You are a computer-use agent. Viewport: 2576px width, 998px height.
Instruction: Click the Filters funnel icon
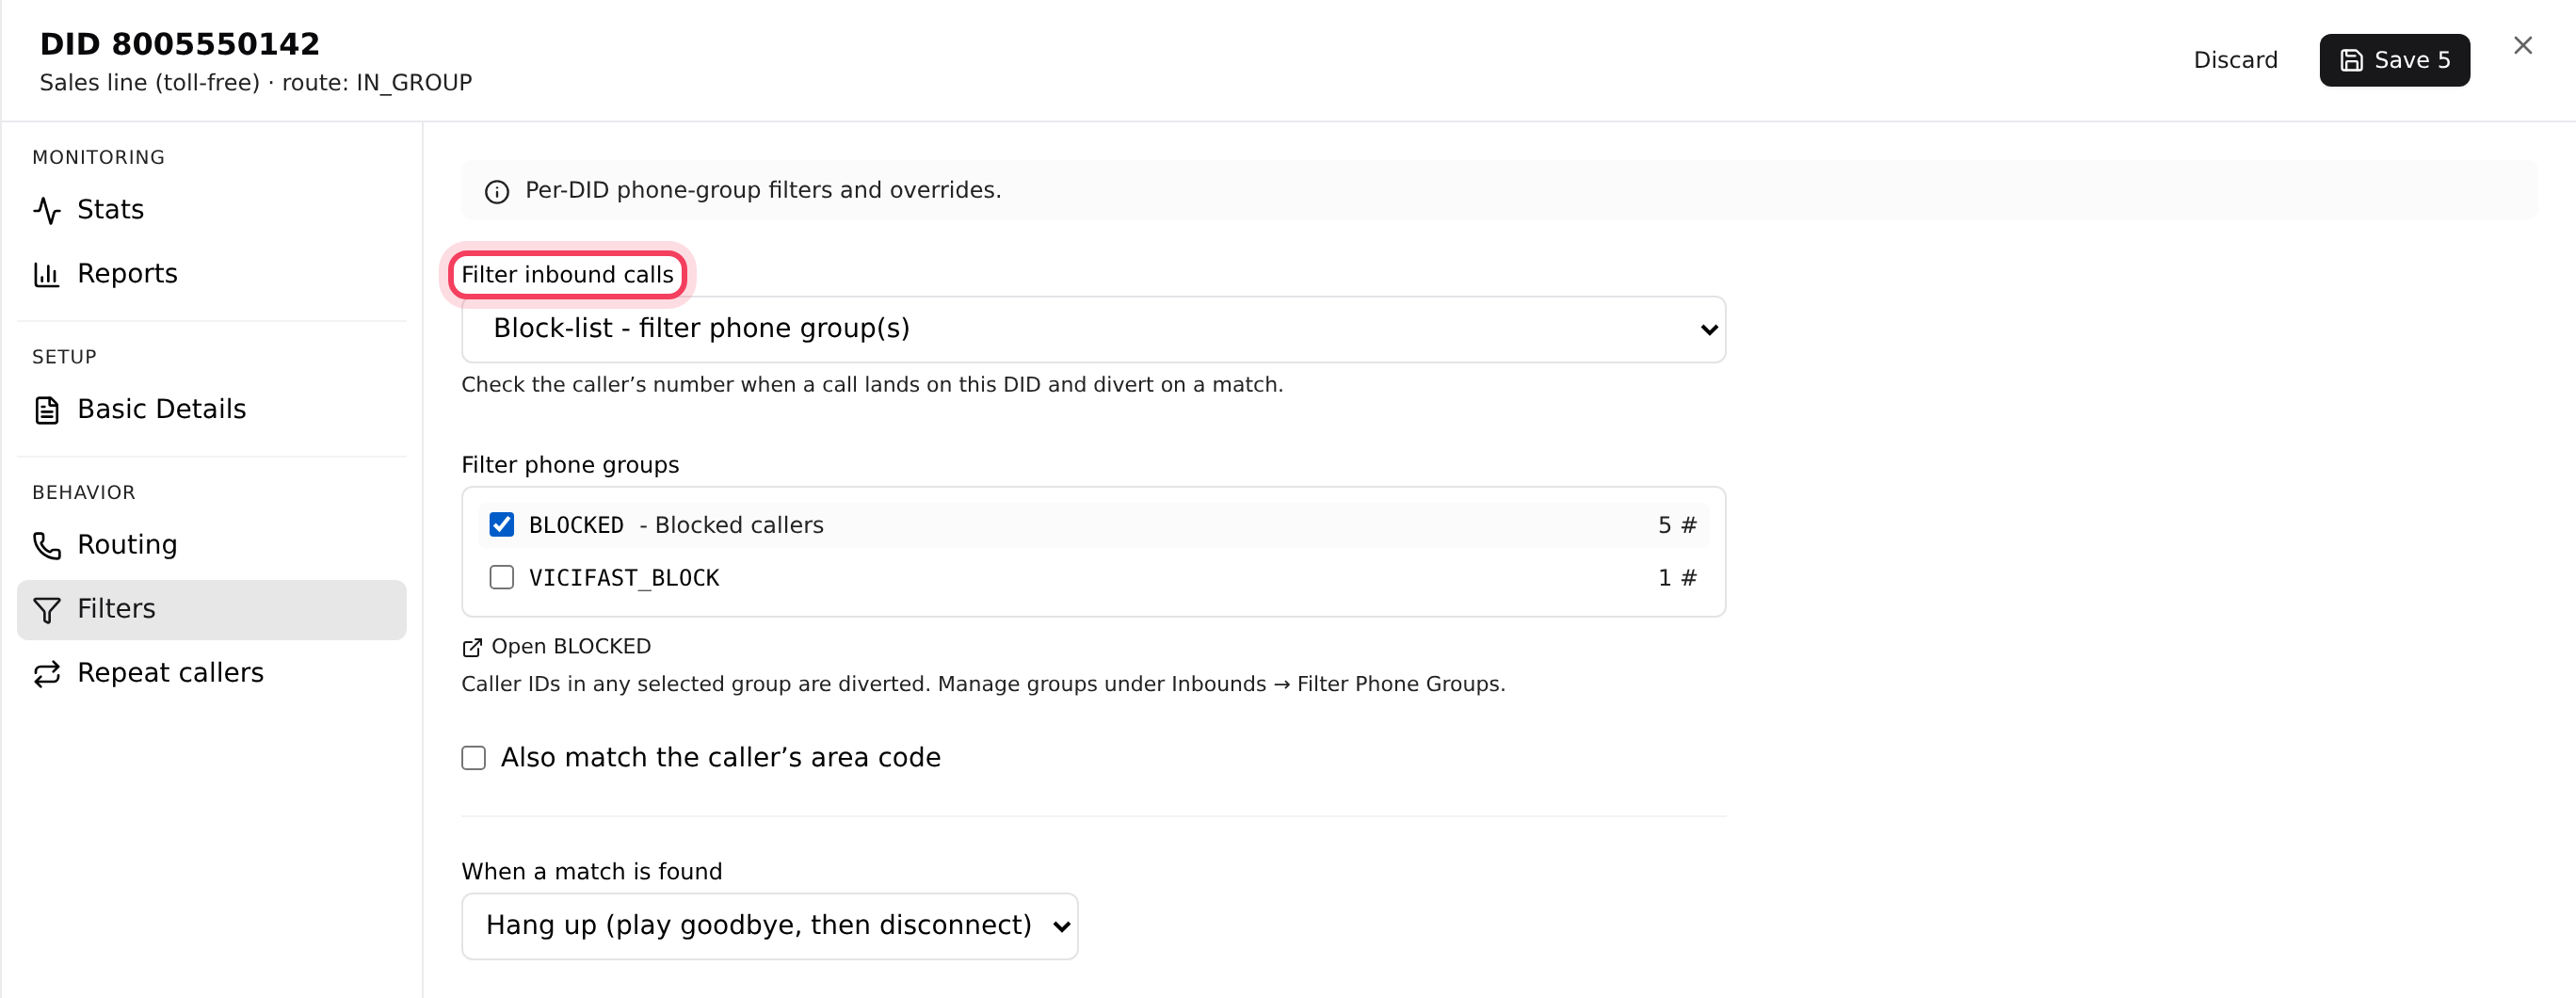coord(47,610)
